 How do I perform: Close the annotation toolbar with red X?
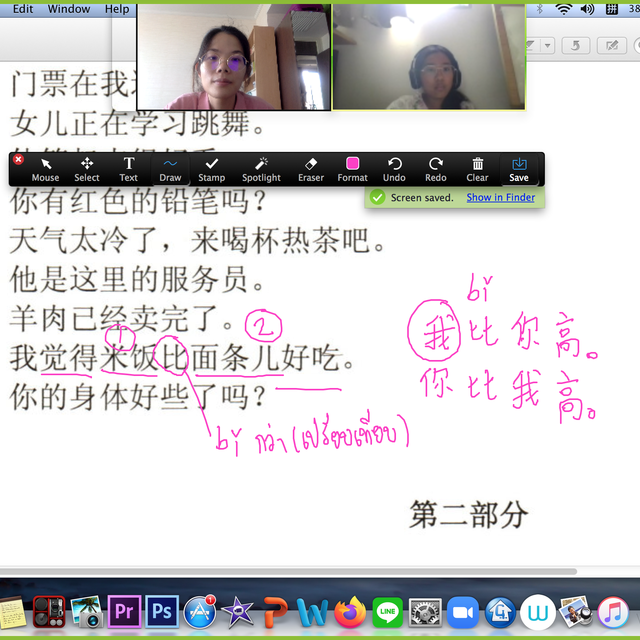[18, 159]
